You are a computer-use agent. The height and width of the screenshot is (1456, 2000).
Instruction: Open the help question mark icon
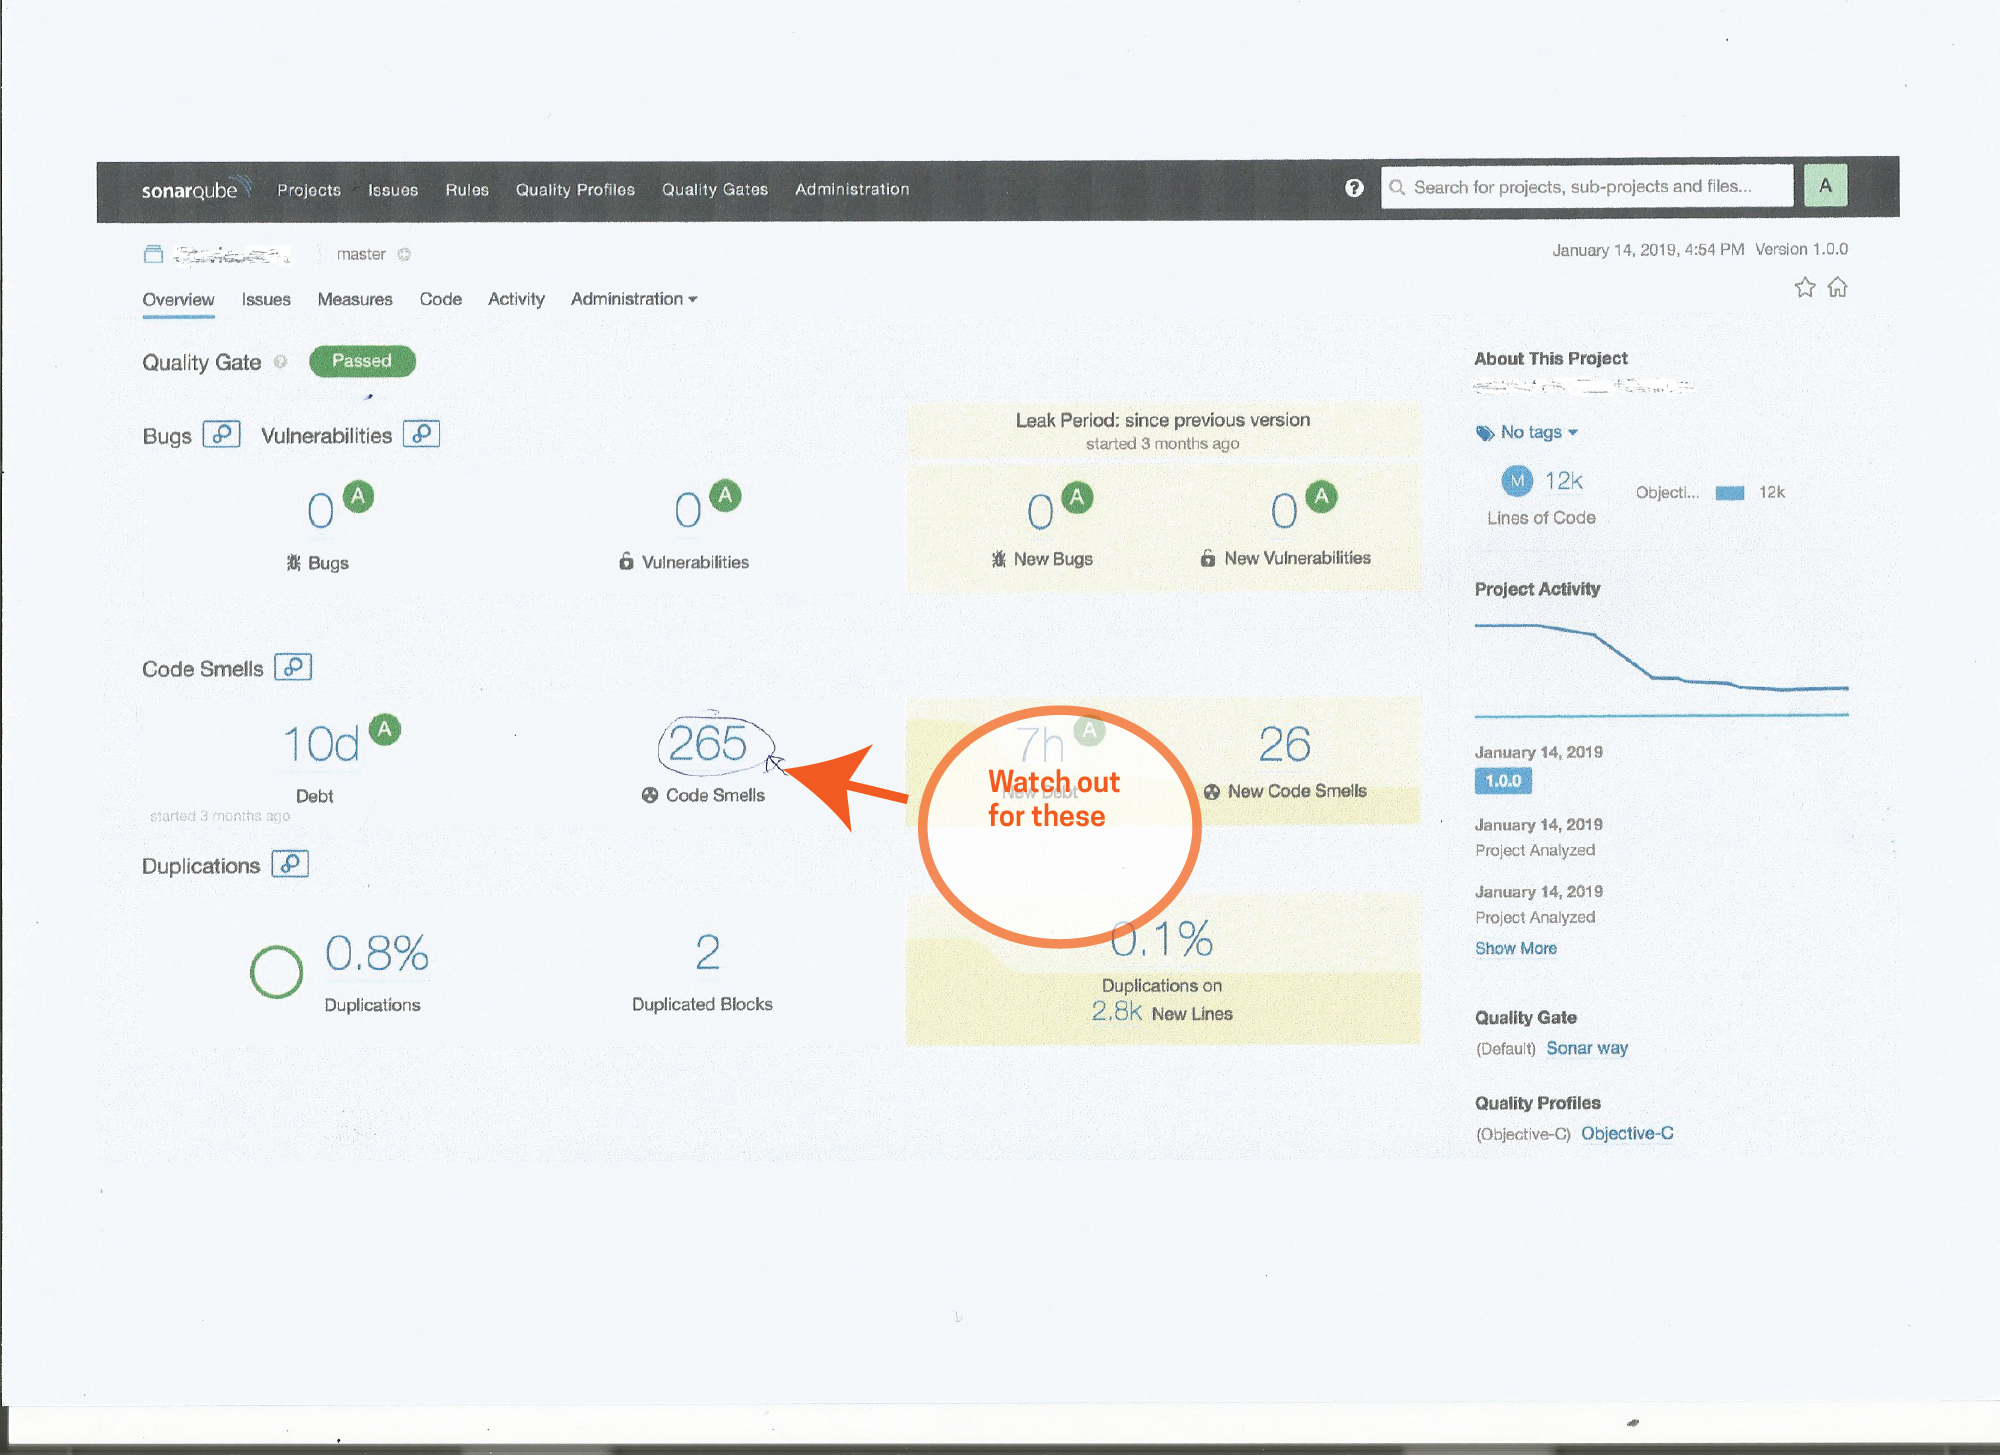point(1354,188)
